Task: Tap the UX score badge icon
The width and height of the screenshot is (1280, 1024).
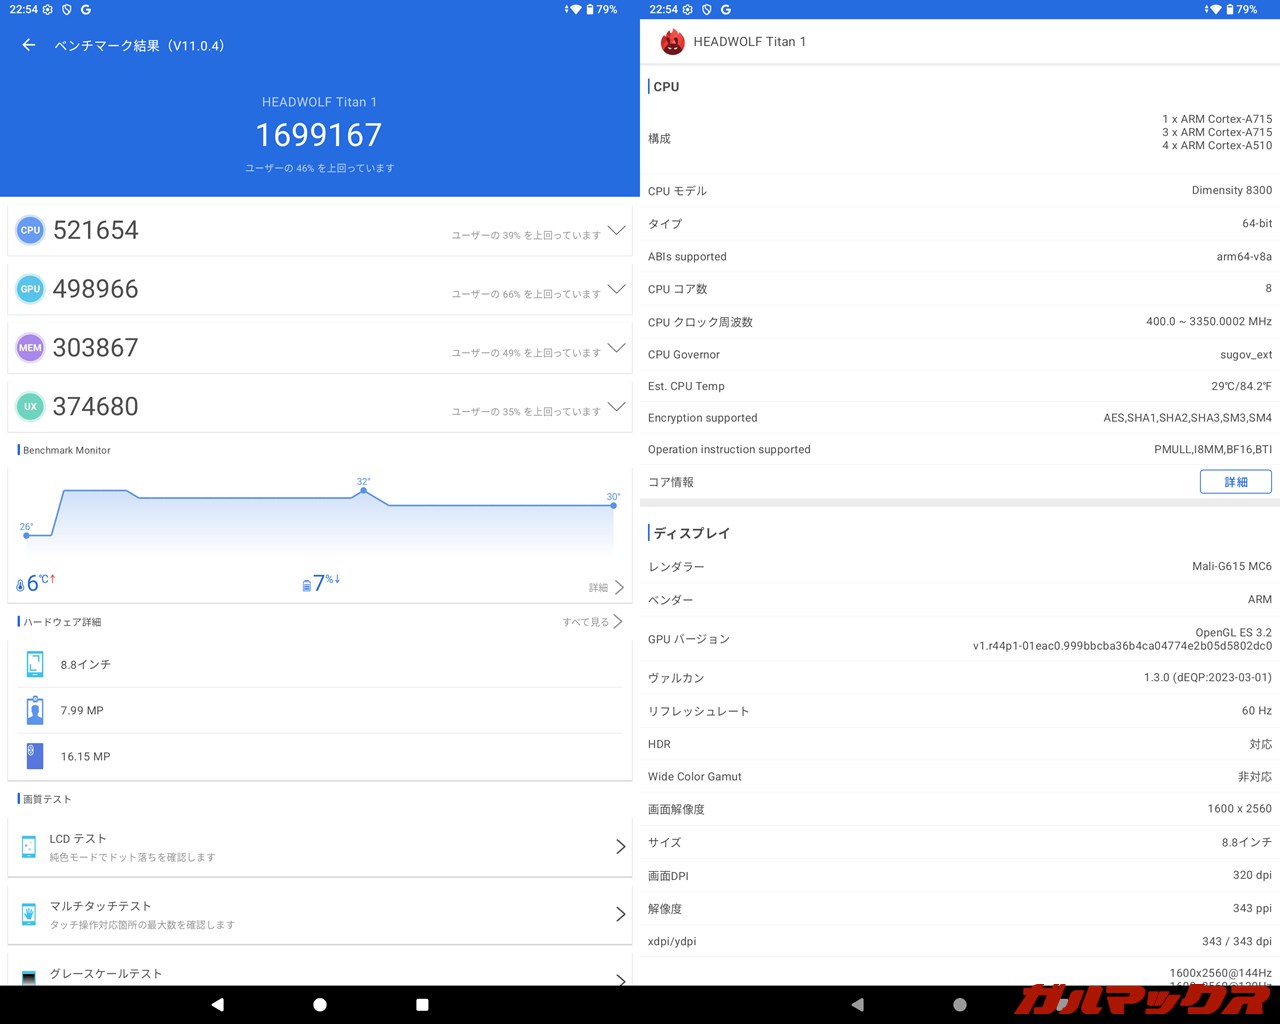Action: tap(30, 407)
